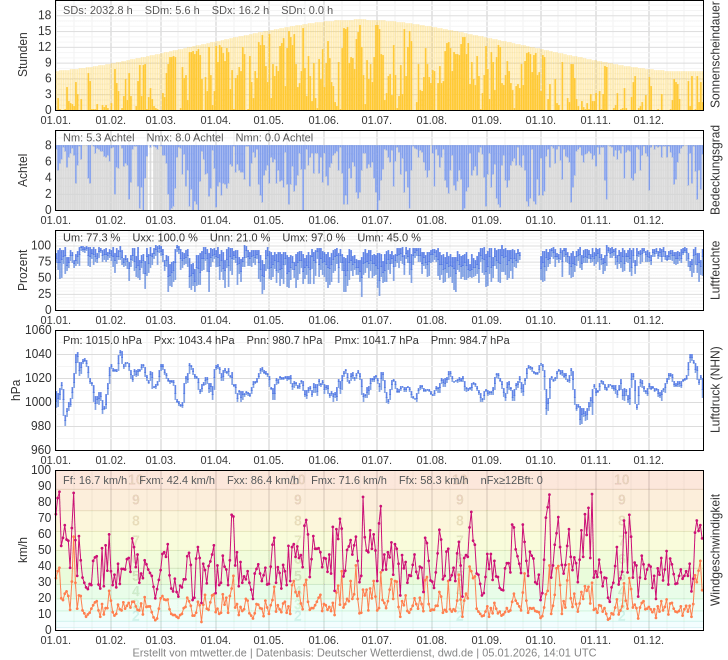Click the SDs: 2032.8 h sunshine total

point(97,9)
